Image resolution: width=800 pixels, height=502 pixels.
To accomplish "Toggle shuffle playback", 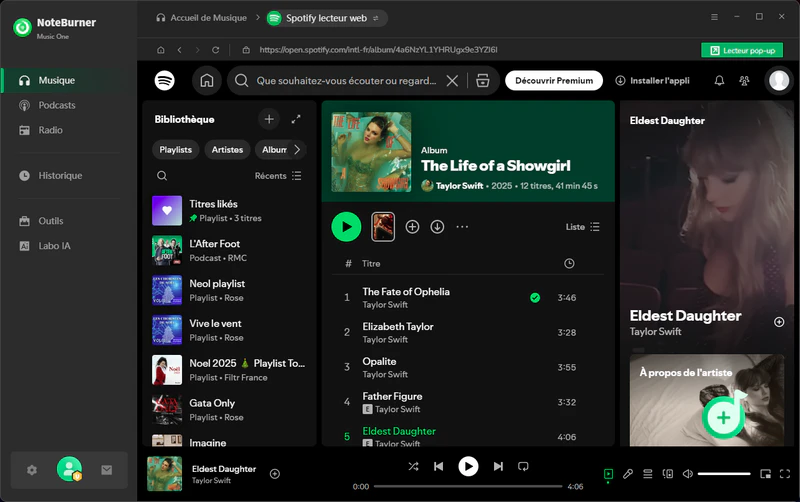I will (x=413, y=466).
